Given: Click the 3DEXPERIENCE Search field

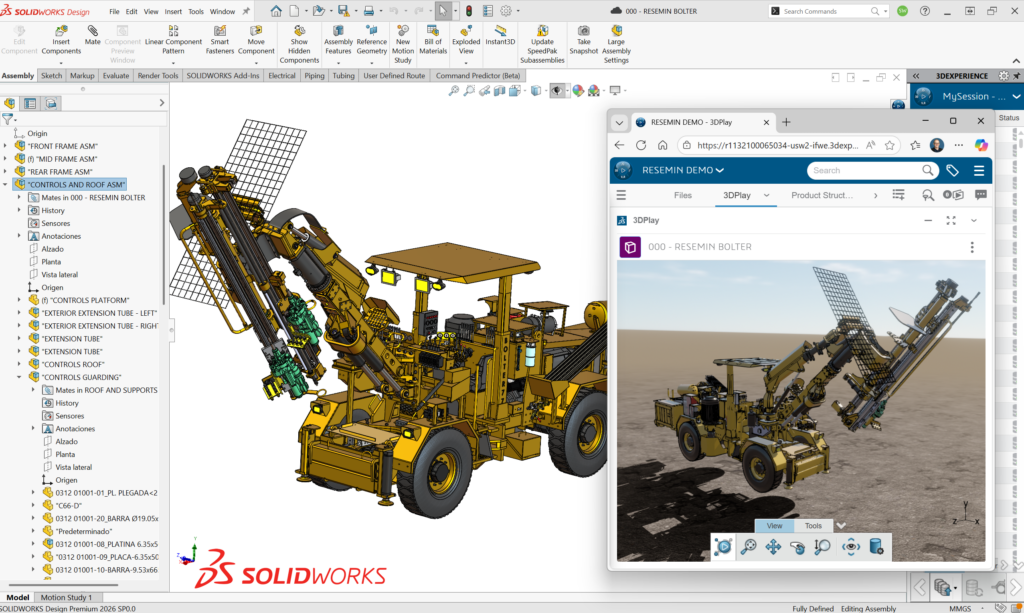Looking at the screenshot, I should 872,170.
